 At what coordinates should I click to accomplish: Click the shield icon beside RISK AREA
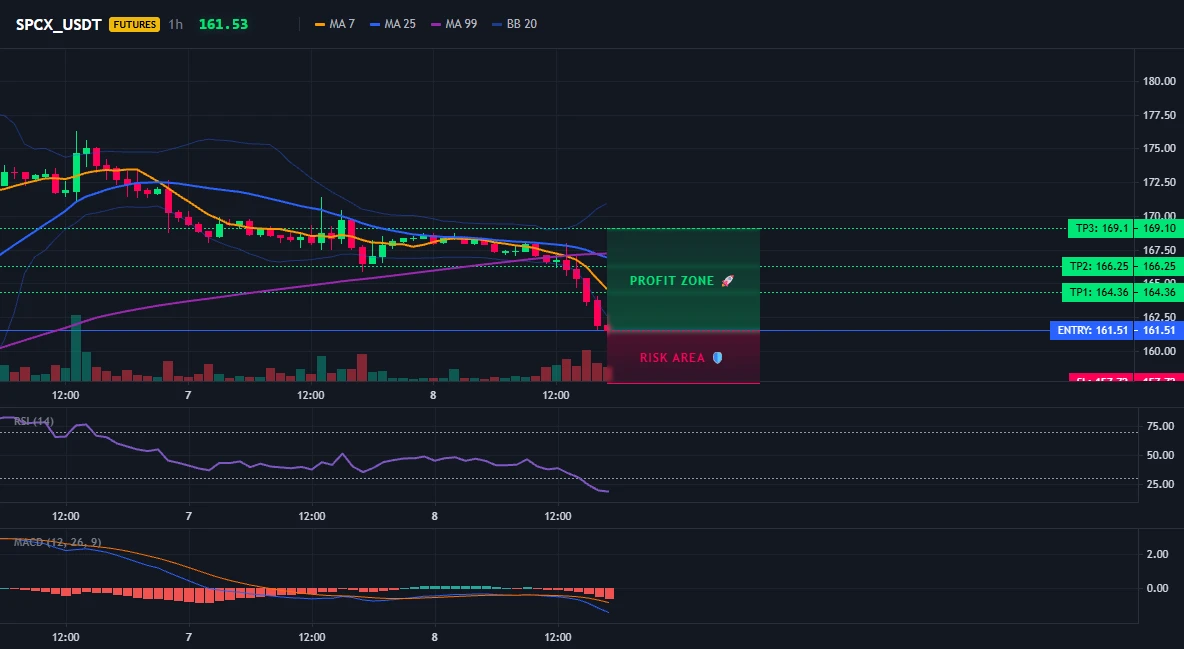(717, 357)
